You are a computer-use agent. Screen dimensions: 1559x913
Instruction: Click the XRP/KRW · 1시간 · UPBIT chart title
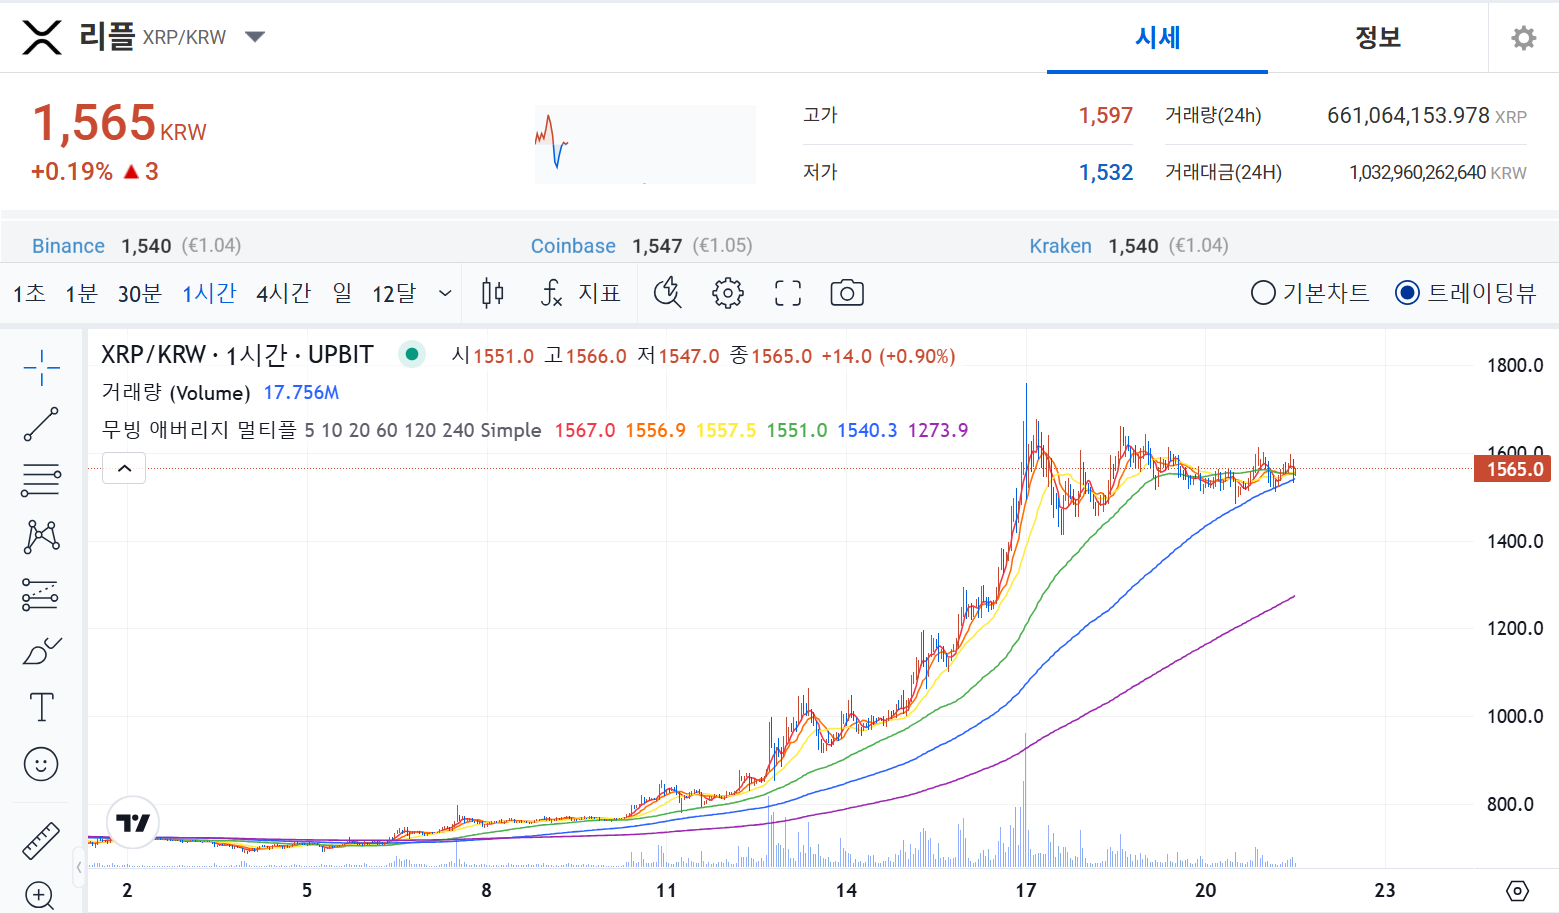(237, 355)
